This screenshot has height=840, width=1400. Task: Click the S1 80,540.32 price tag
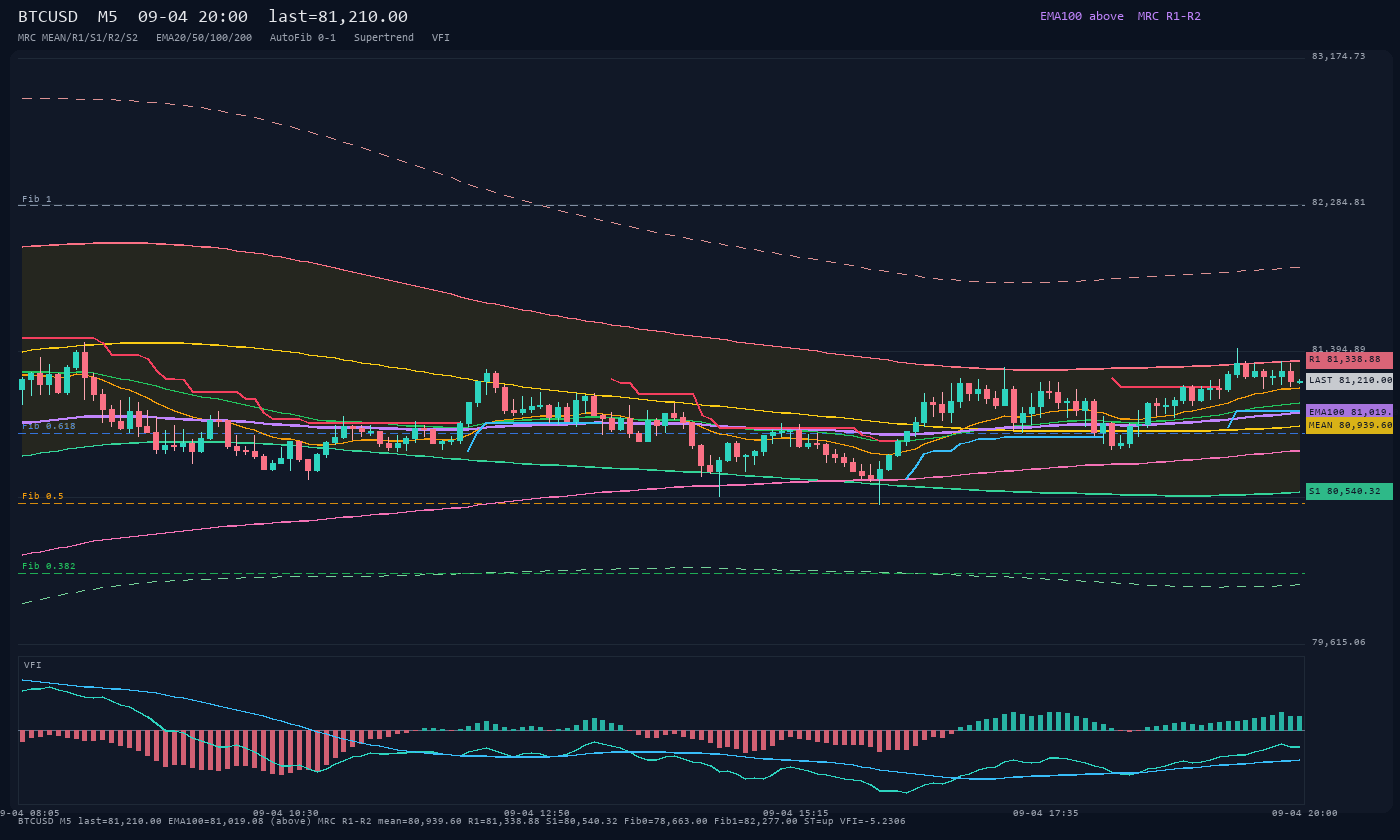point(1349,491)
